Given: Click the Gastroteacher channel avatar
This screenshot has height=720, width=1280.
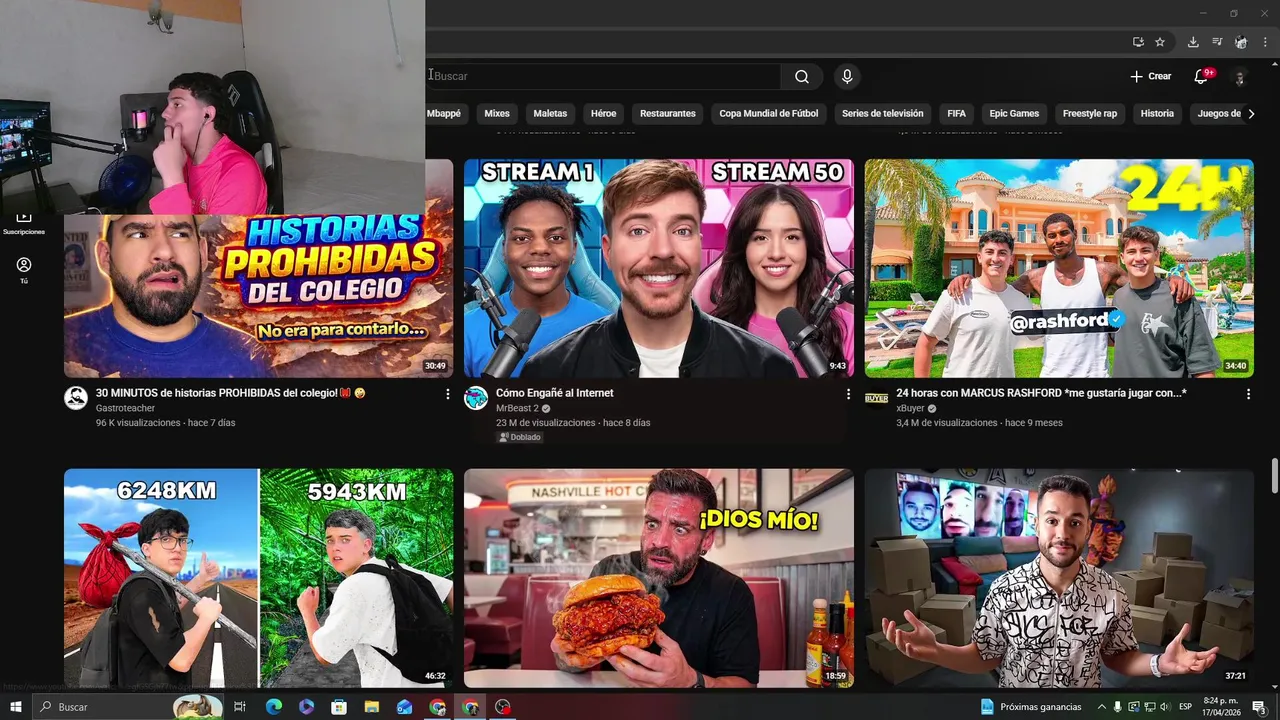Looking at the screenshot, I should 76,398.
